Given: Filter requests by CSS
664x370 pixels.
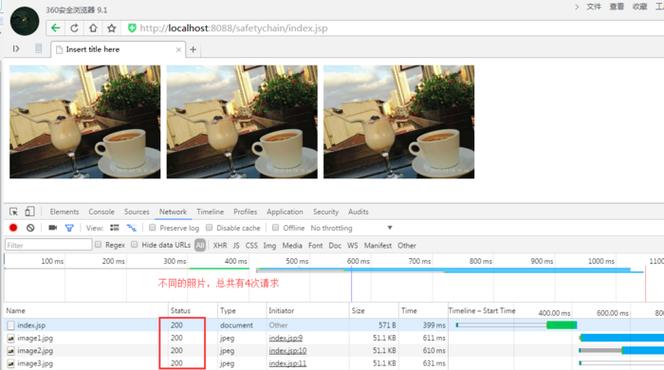Looking at the screenshot, I should click(252, 246).
